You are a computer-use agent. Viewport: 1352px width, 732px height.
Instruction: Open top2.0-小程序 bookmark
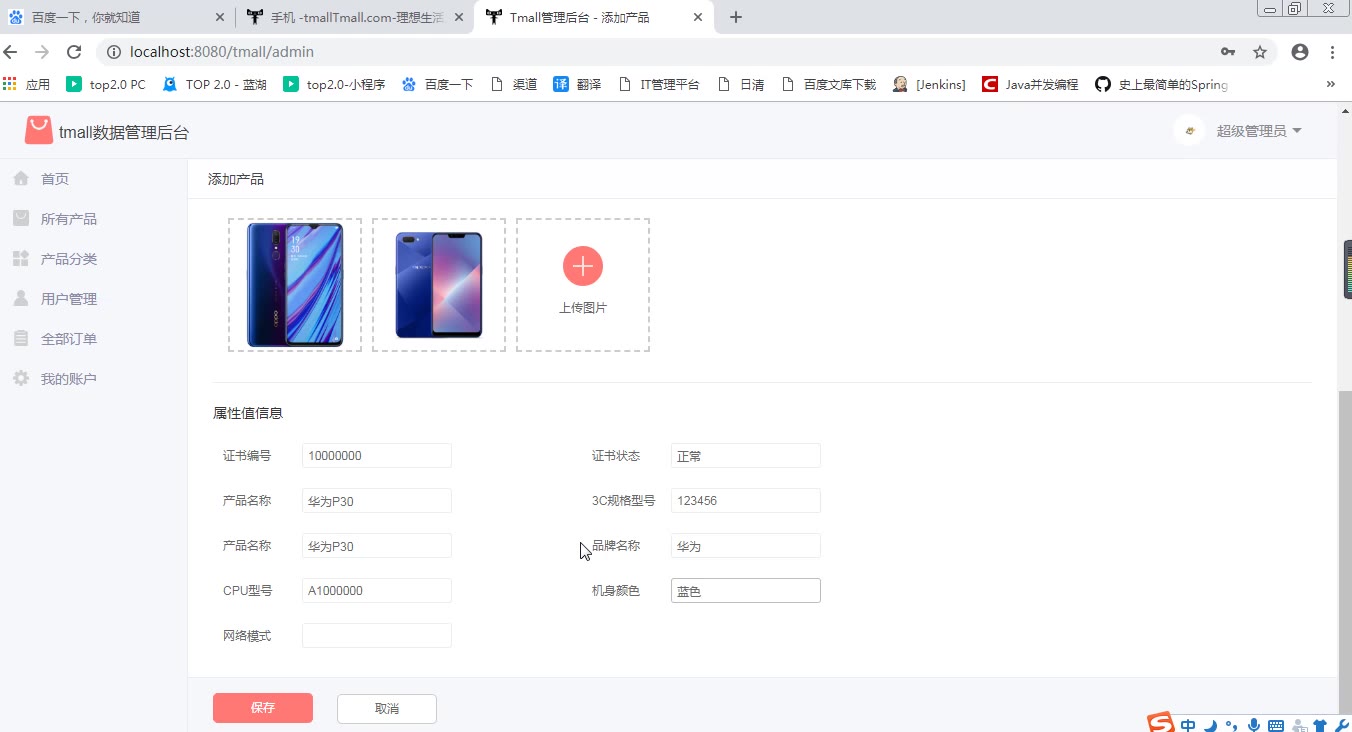(335, 84)
